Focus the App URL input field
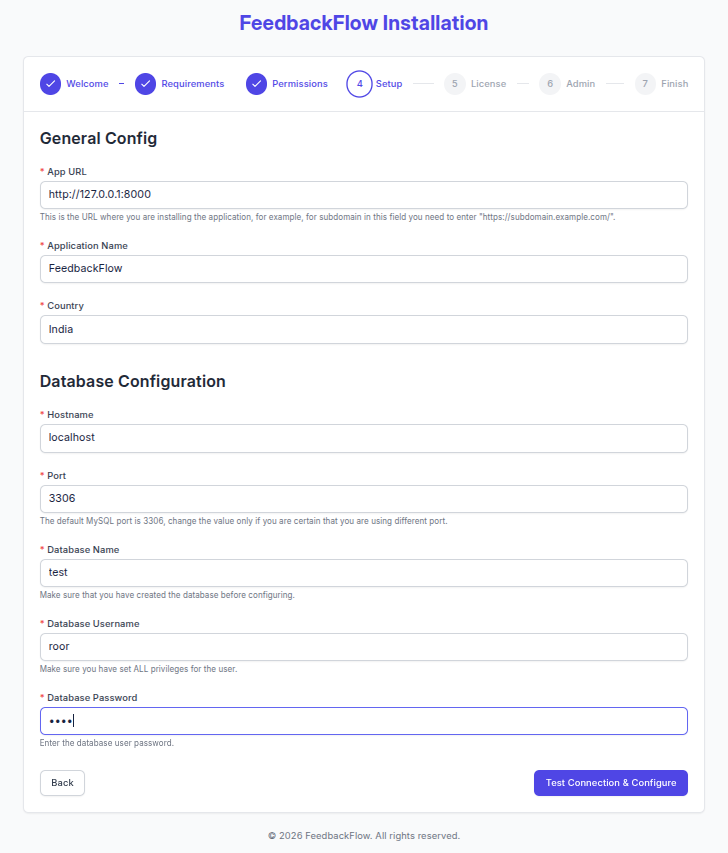Screen dimensions: 728x853 pyautogui.click(x=364, y=194)
